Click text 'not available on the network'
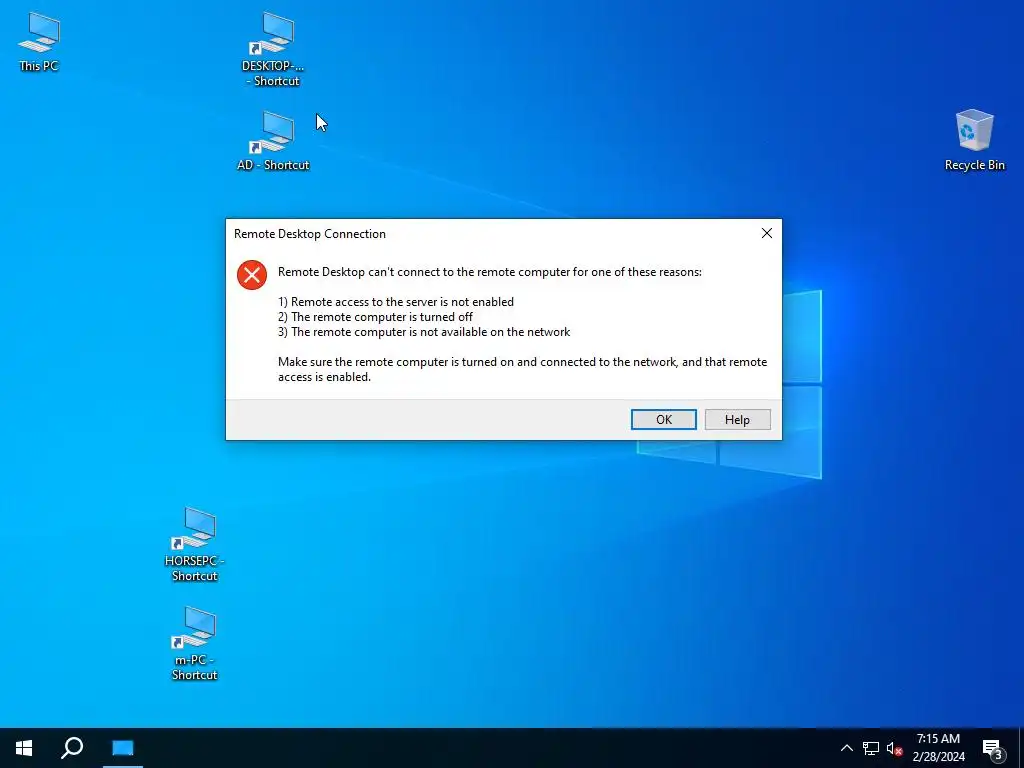This screenshot has width=1024, height=768. pos(495,332)
